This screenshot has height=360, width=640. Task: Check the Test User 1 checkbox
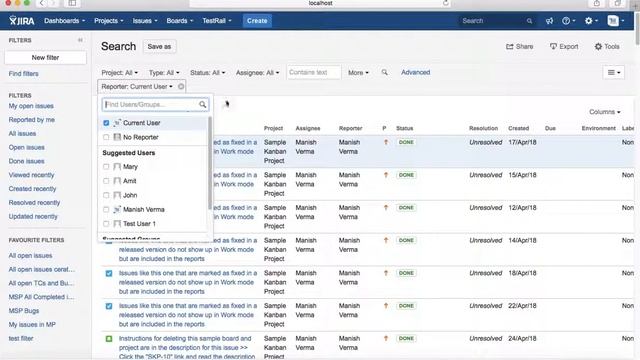click(106, 224)
